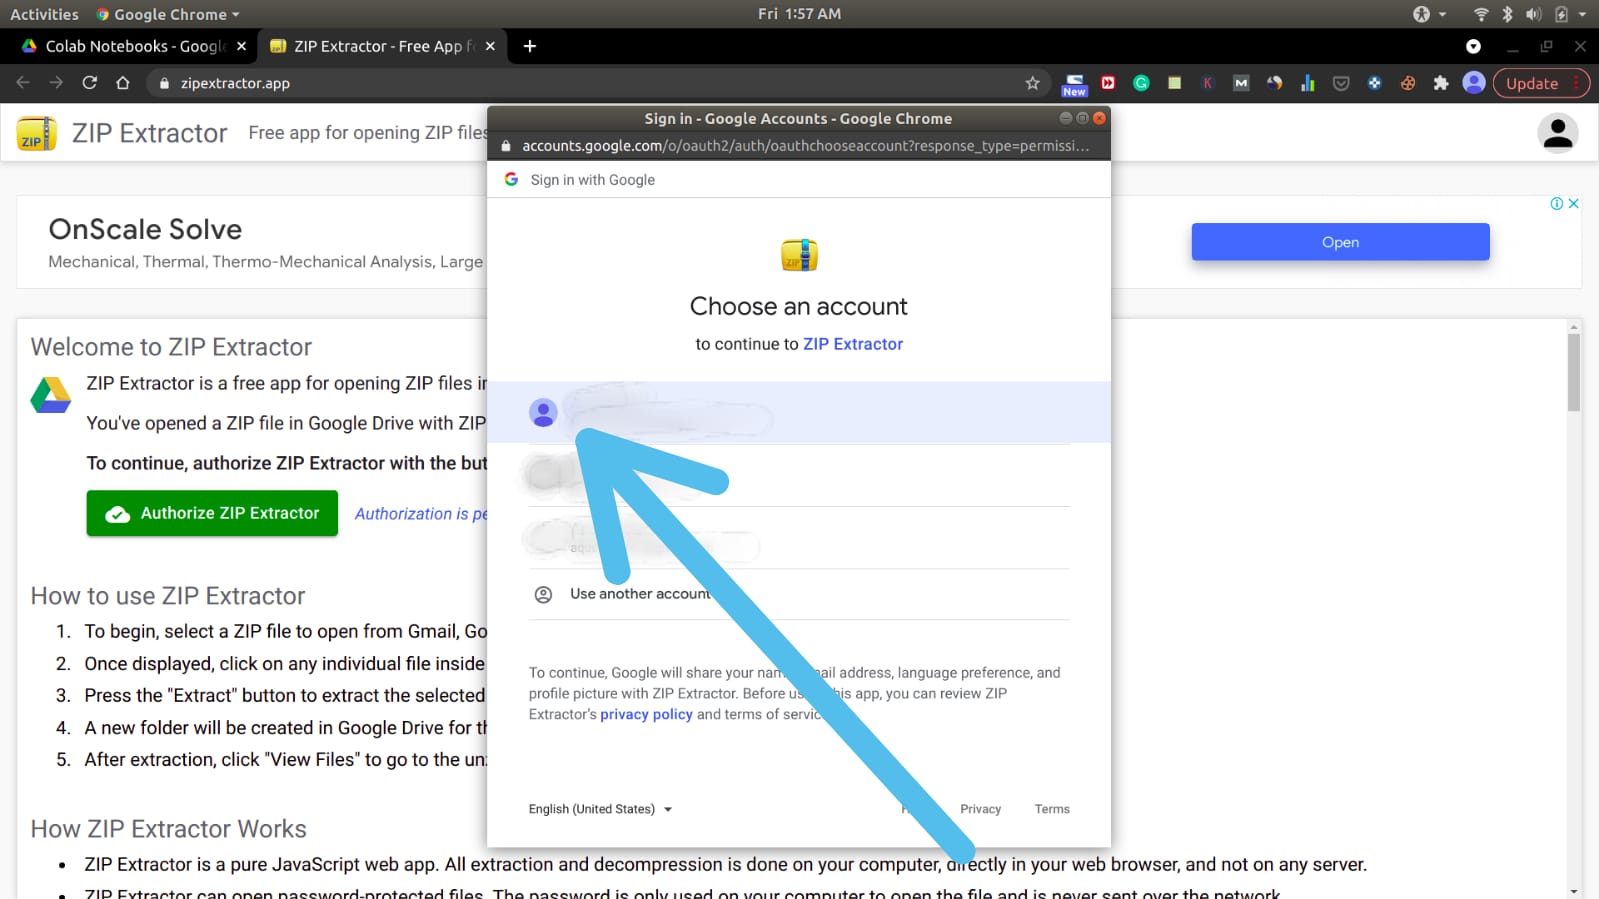
Task: Click the Open button in OnScale ad
Action: coord(1340,242)
